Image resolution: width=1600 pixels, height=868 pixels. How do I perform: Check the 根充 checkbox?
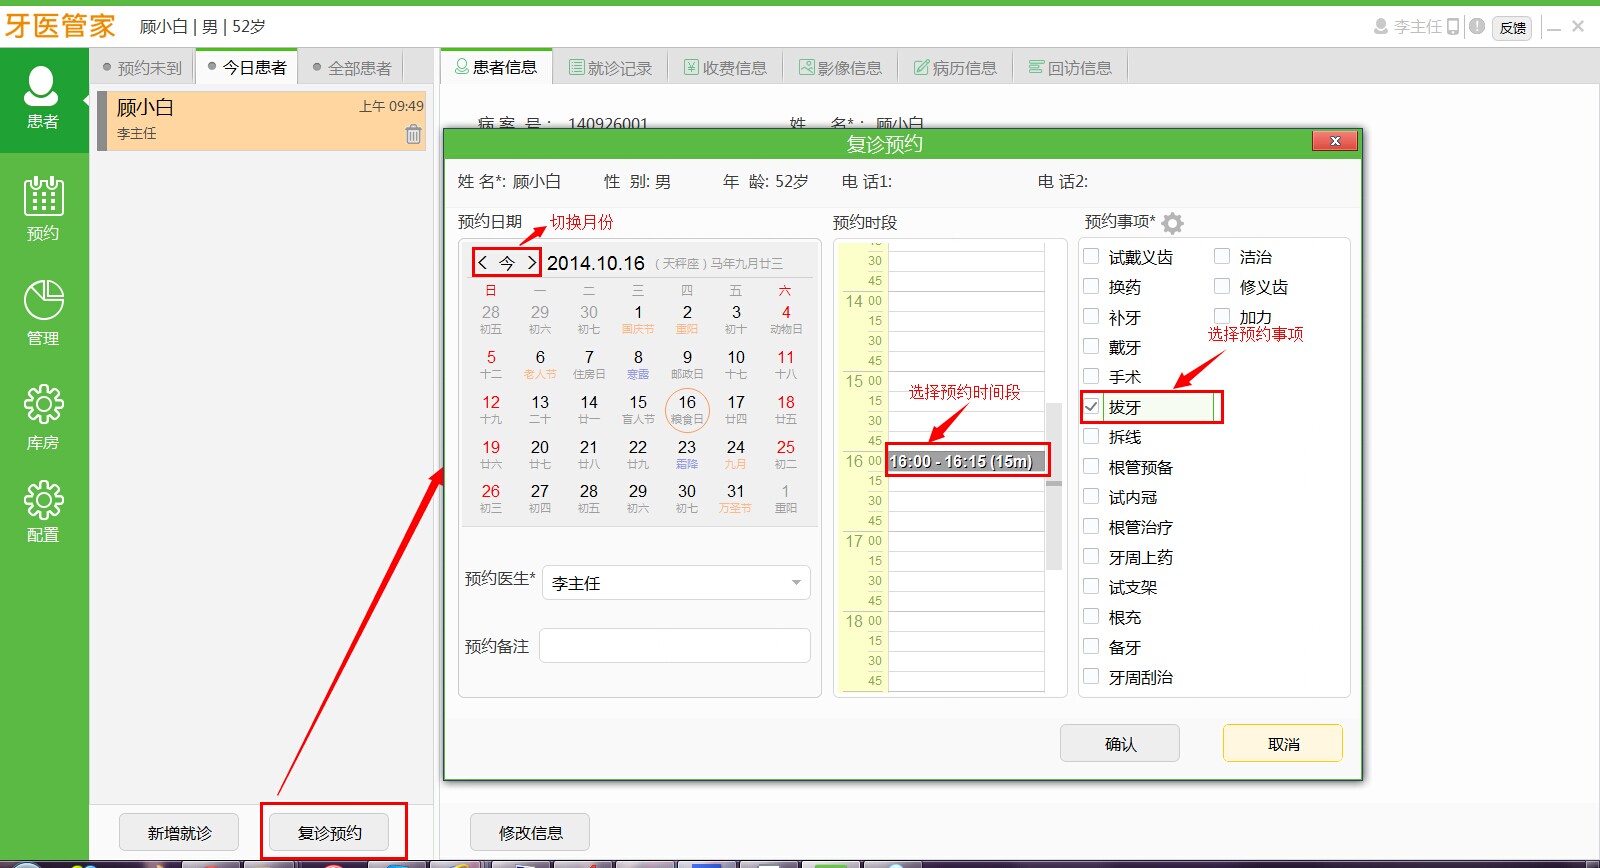[x=1091, y=617]
